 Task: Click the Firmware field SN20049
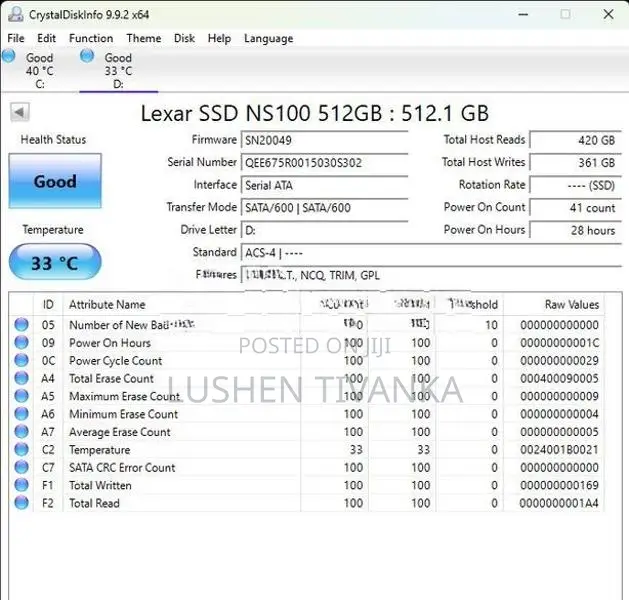coord(325,140)
